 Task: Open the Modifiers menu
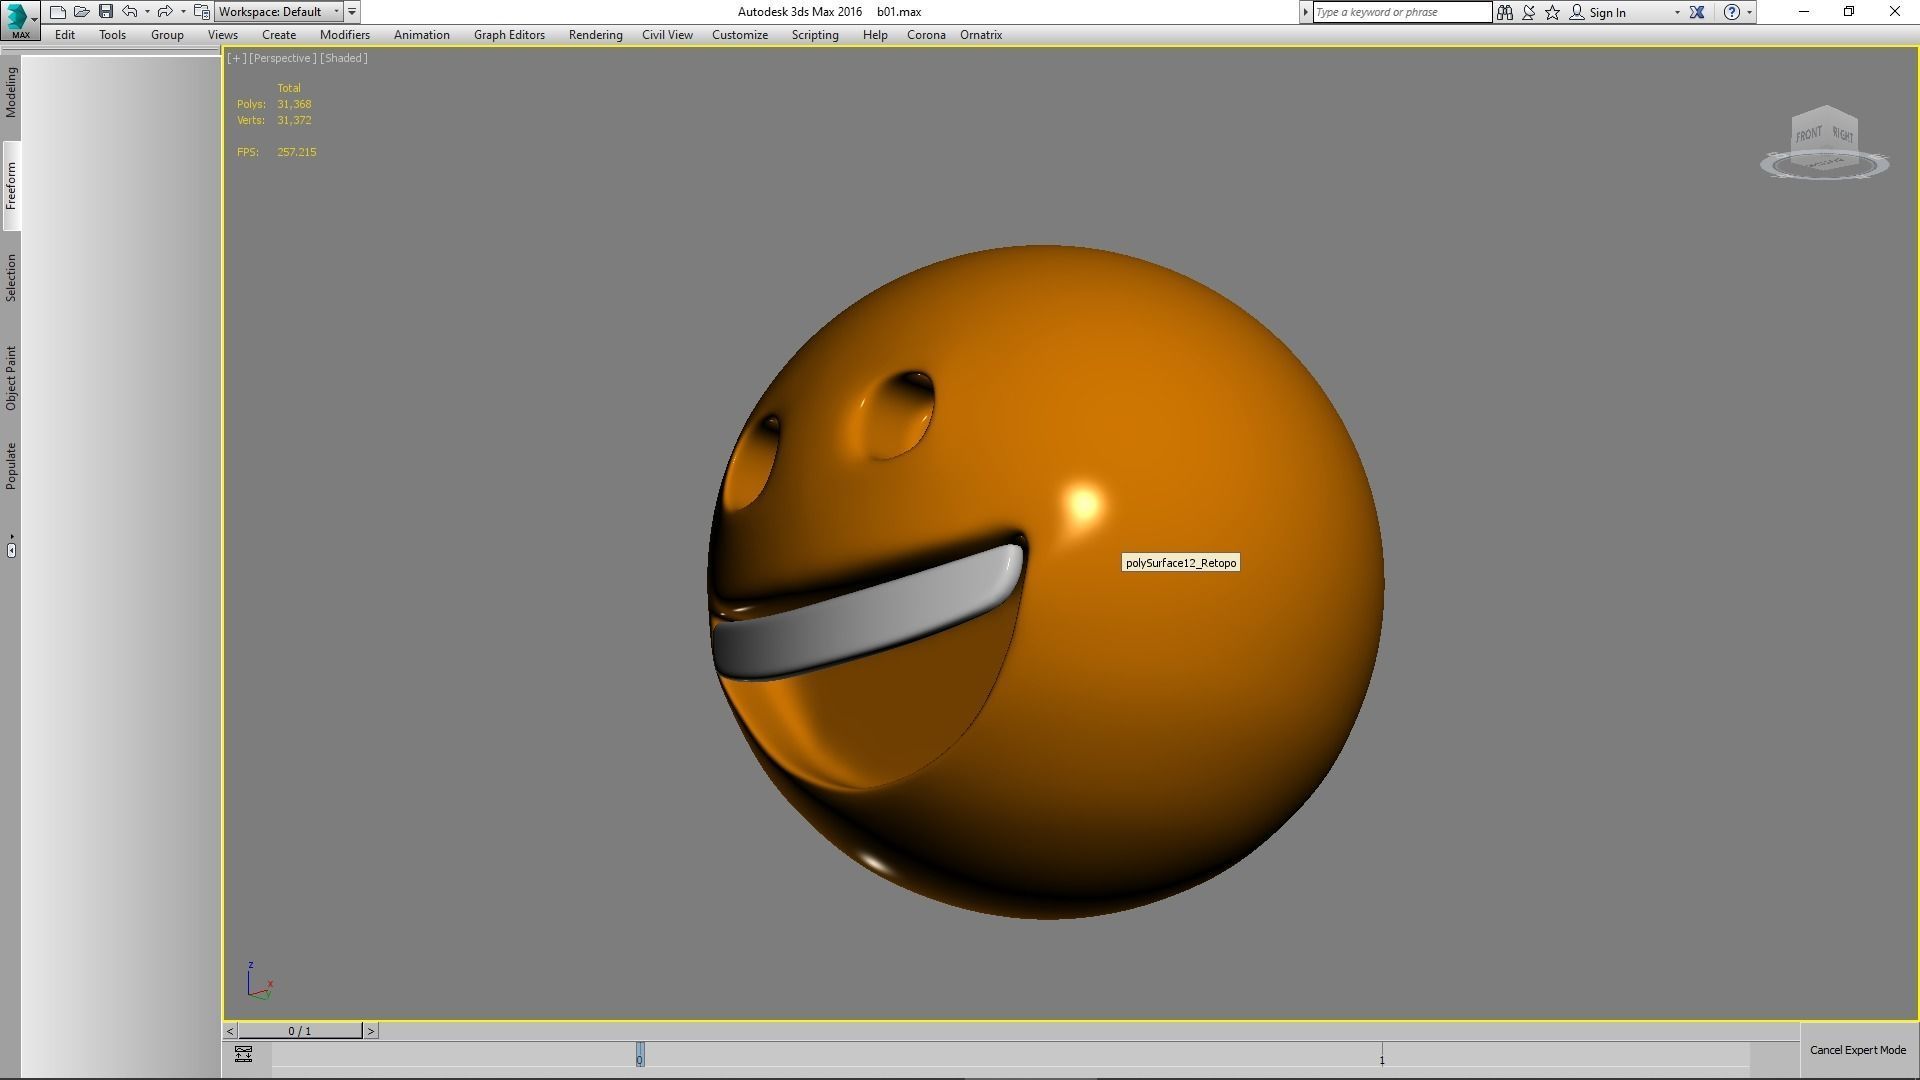(345, 35)
